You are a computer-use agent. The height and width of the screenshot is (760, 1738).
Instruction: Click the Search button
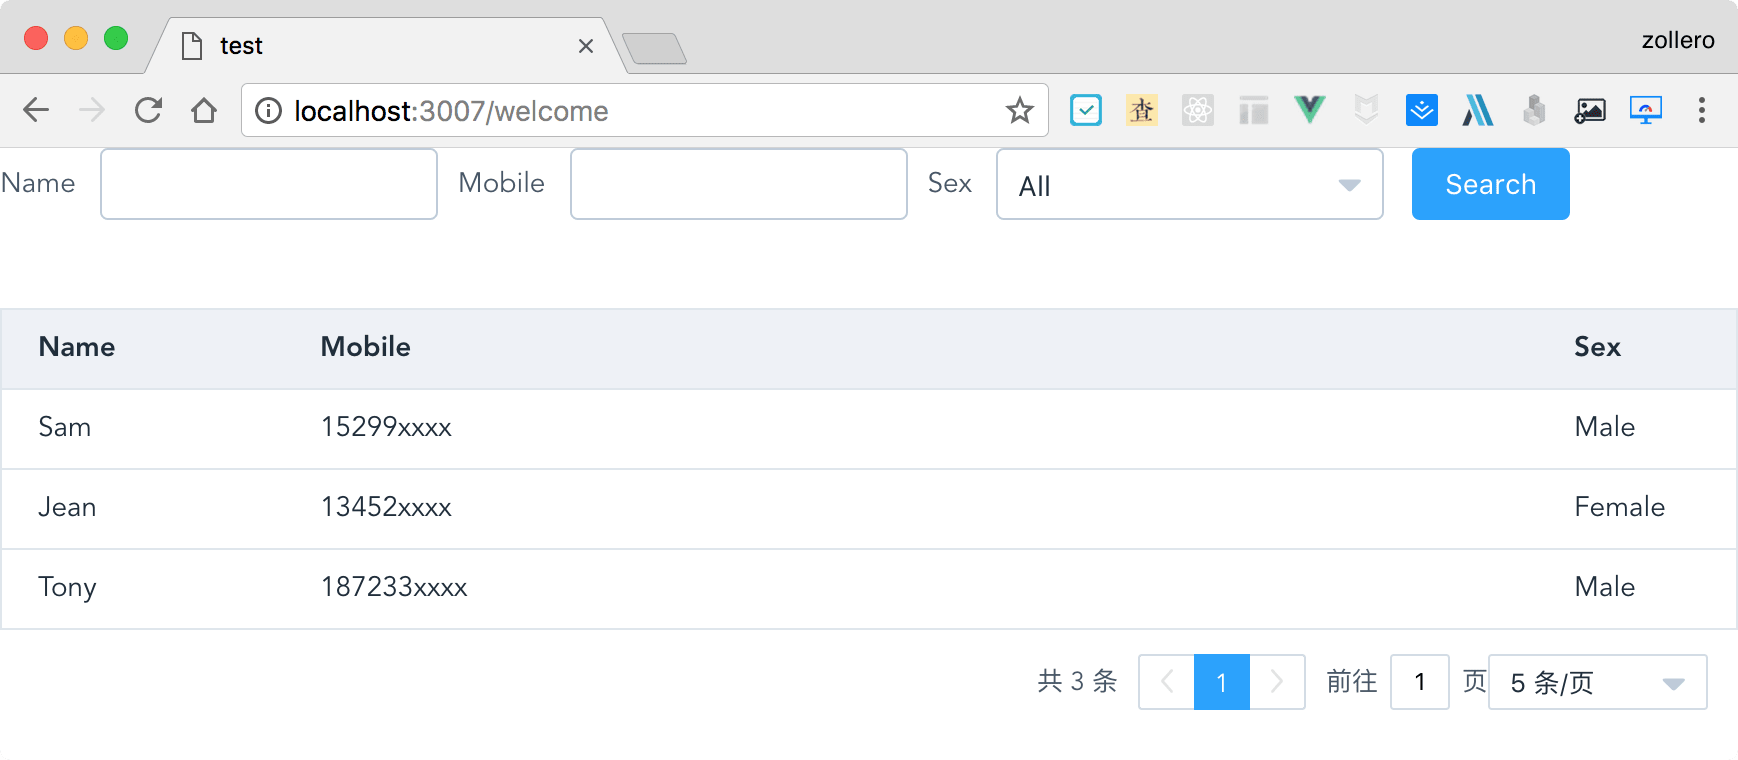pos(1490,184)
